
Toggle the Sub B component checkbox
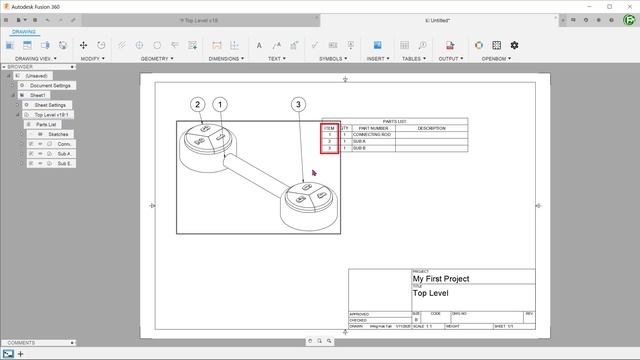click(31, 164)
